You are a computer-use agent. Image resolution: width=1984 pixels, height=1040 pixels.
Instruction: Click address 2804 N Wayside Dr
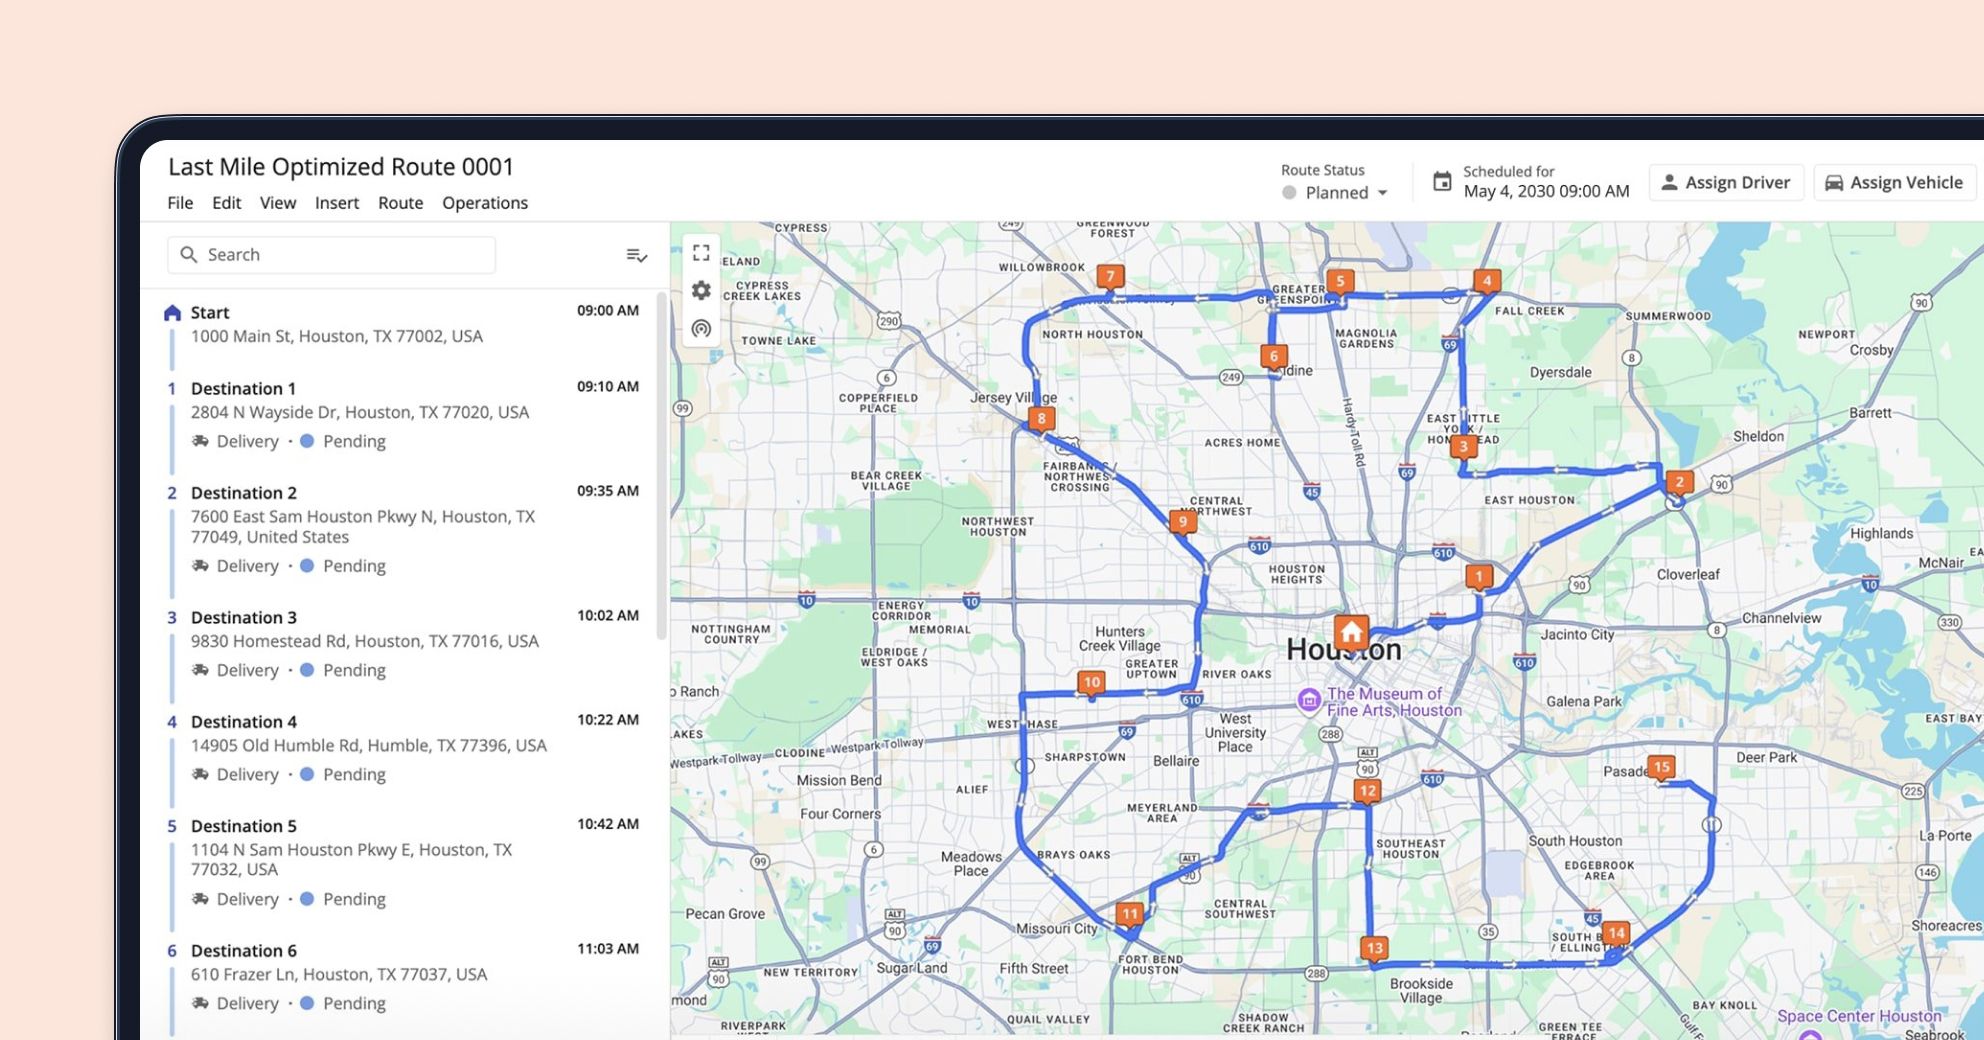tap(360, 412)
